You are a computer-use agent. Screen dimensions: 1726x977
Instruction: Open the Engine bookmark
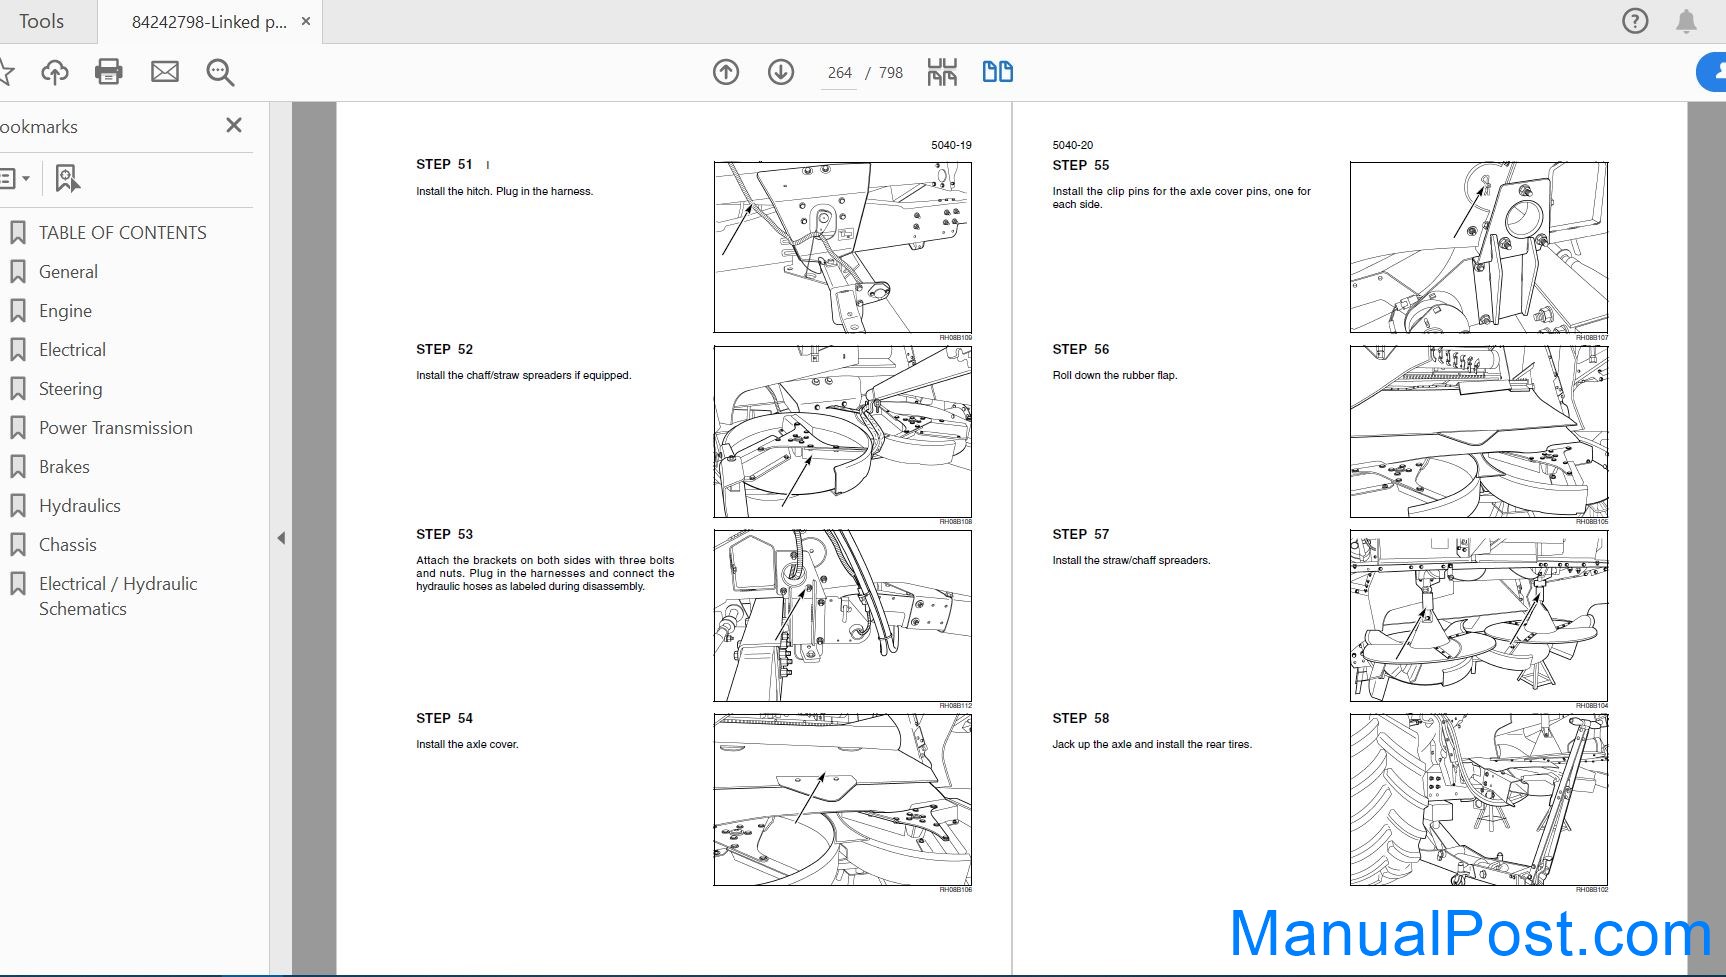click(x=65, y=311)
